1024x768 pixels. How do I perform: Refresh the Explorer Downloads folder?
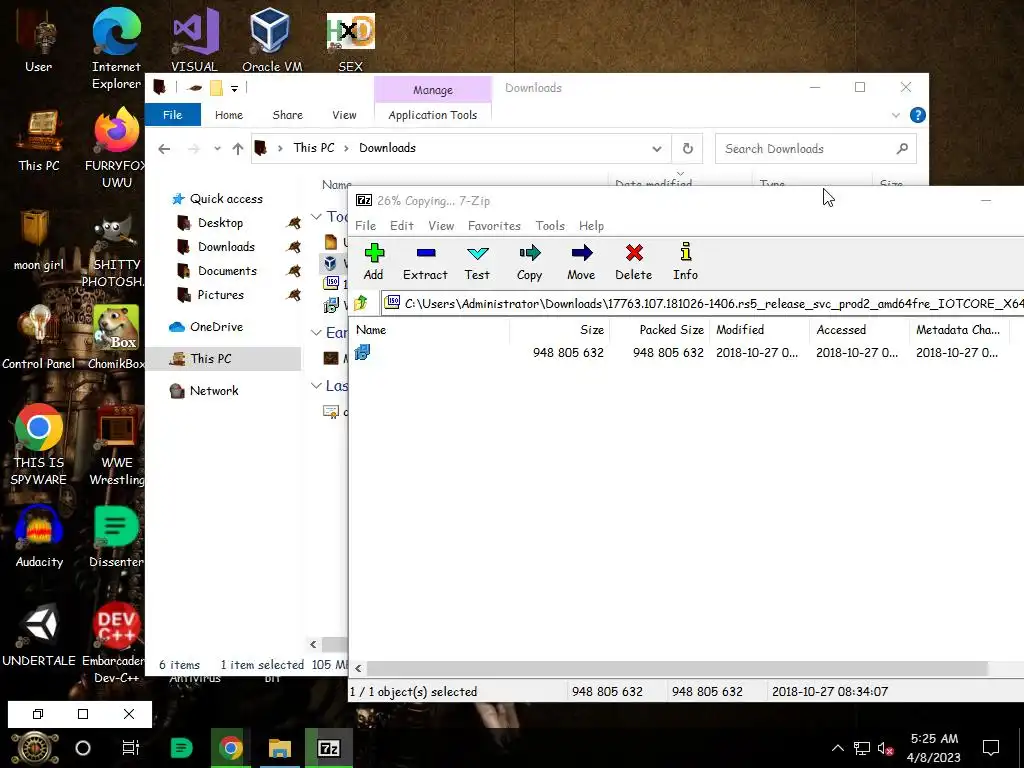click(688, 149)
